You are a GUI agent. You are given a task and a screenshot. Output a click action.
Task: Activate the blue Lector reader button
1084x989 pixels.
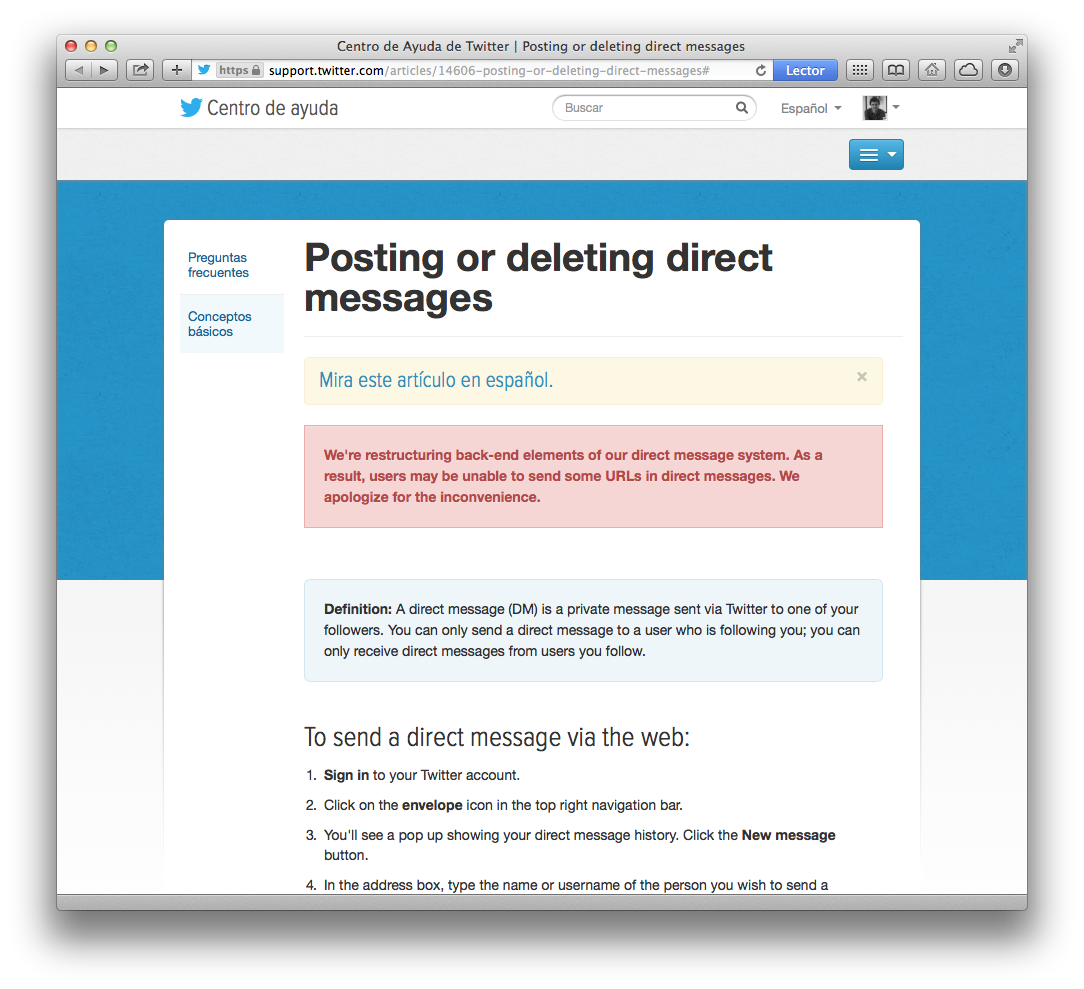[805, 70]
